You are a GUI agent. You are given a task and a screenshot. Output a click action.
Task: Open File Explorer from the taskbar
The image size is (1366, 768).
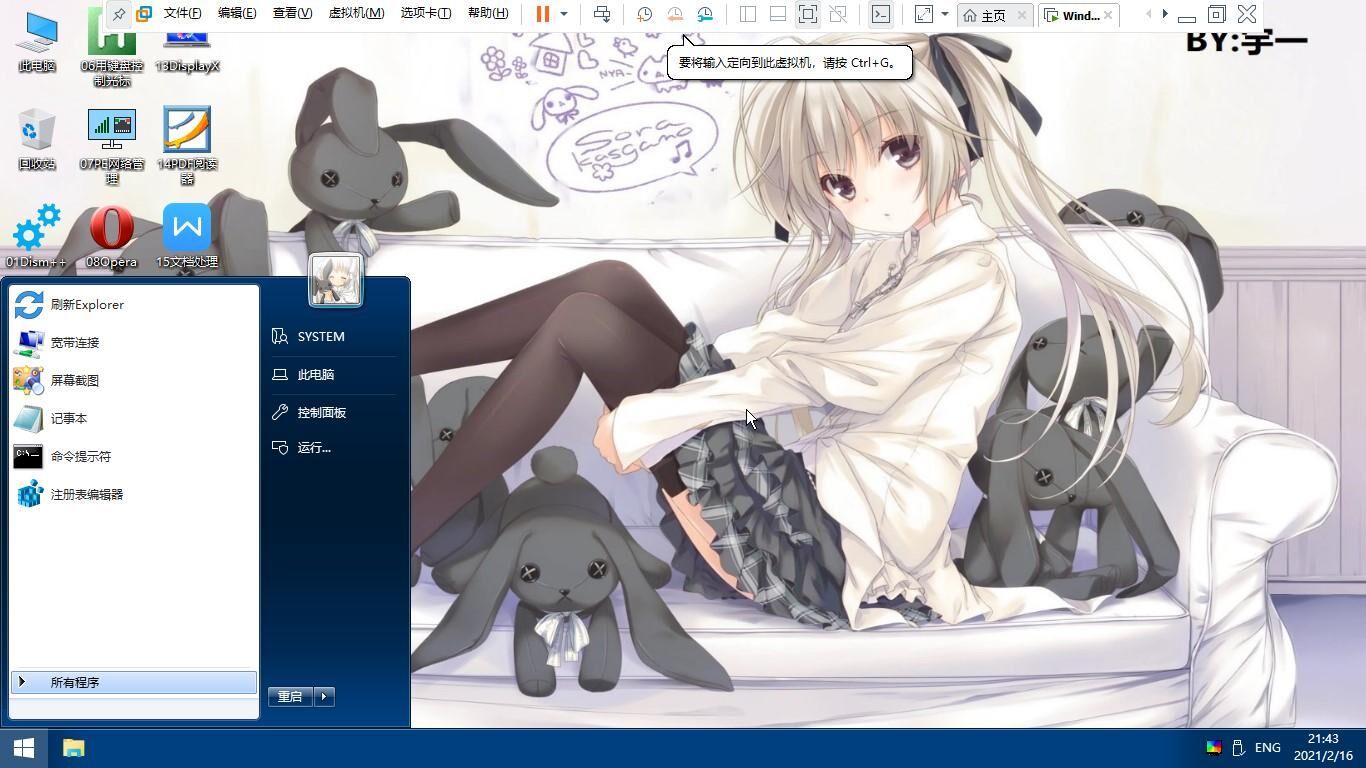click(x=74, y=748)
